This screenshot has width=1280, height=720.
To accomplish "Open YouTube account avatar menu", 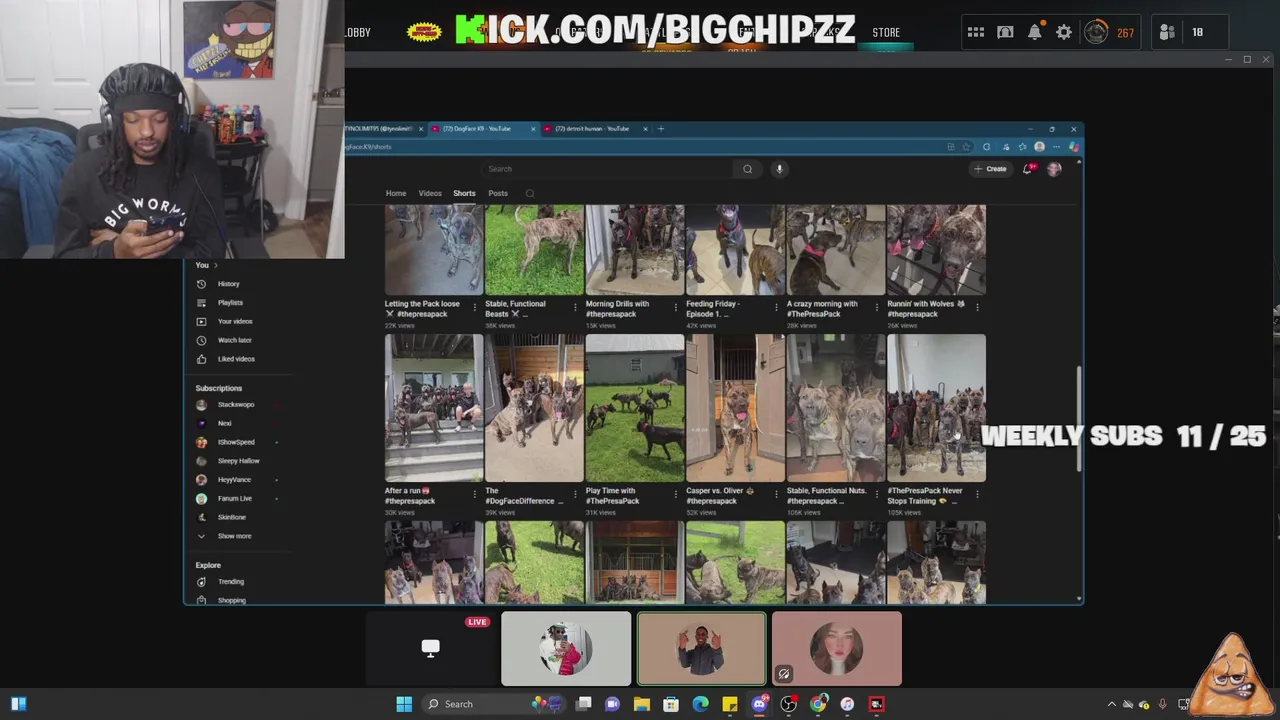I will click(x=1054, y=169).
